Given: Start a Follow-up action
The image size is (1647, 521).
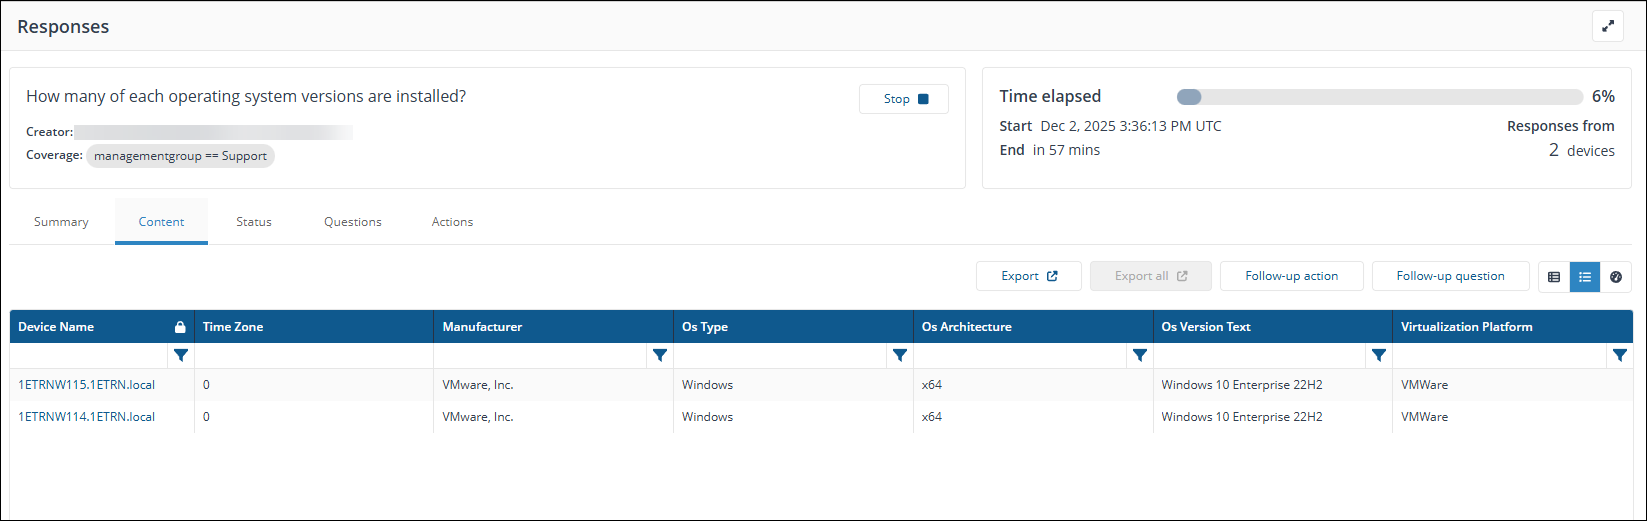Looking at the screenshot, I should coord(1291,276).
